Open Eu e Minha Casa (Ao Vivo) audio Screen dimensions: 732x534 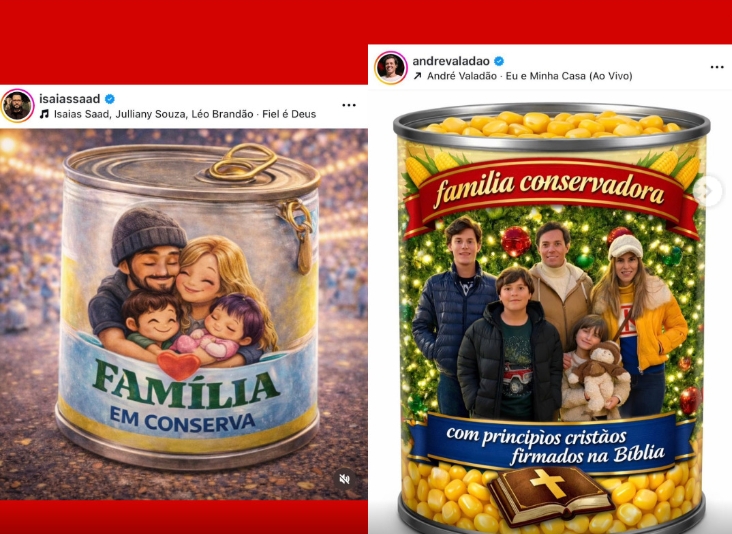pyautogui.click(x=569, y=76)
